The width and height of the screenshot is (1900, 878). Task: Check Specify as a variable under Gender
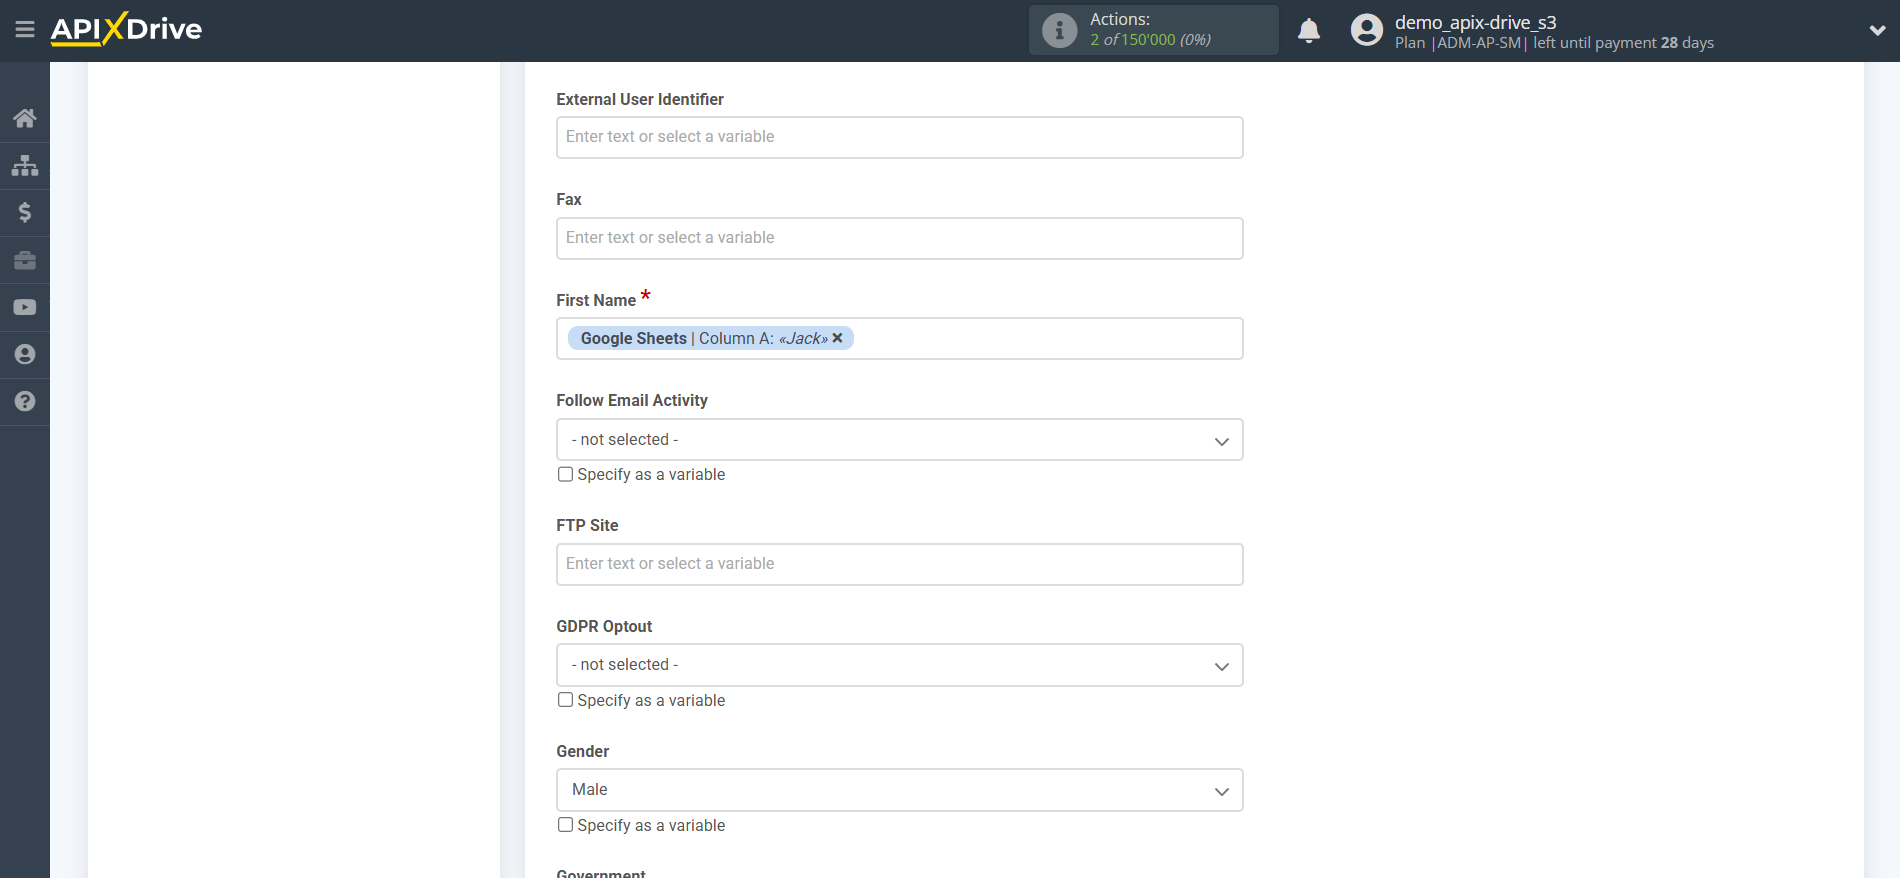point(565,825)
